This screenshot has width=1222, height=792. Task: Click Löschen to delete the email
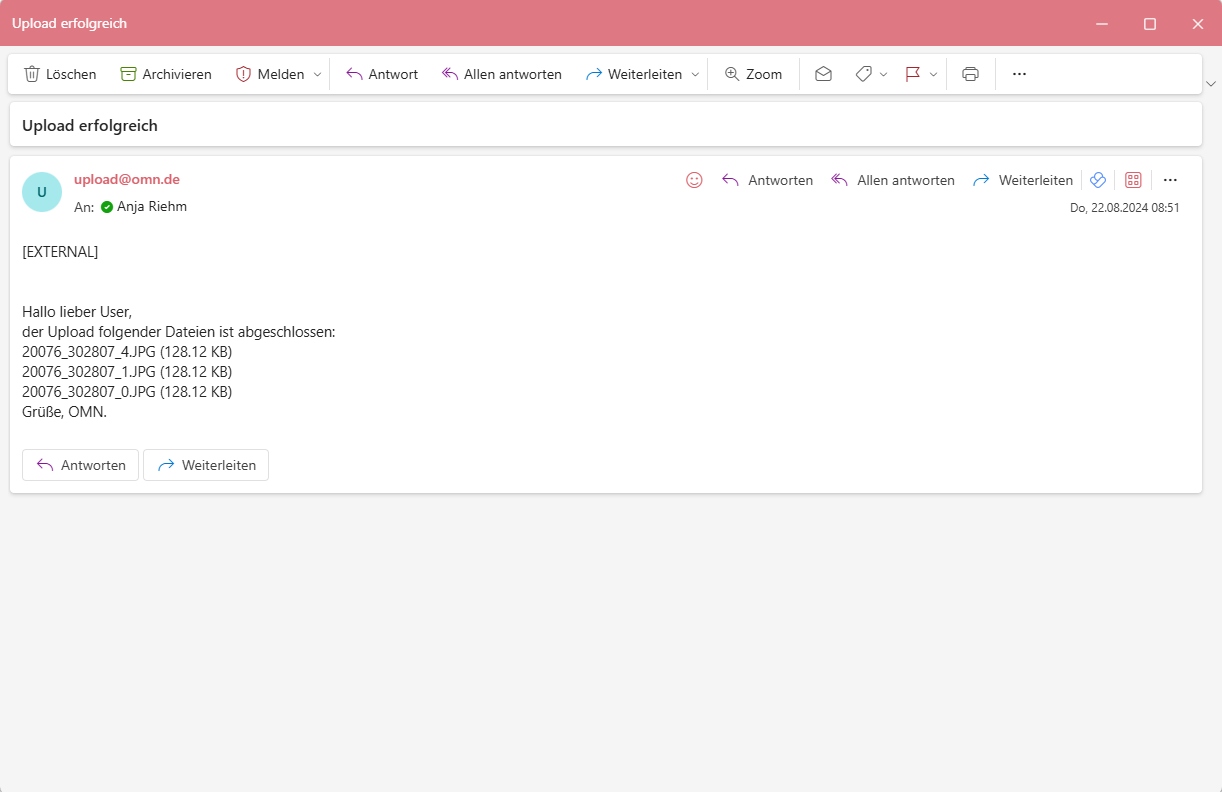click(59, 73)
